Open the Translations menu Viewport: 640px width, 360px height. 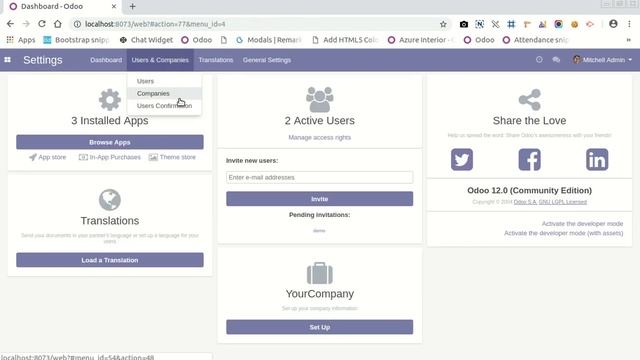point(216,60)
